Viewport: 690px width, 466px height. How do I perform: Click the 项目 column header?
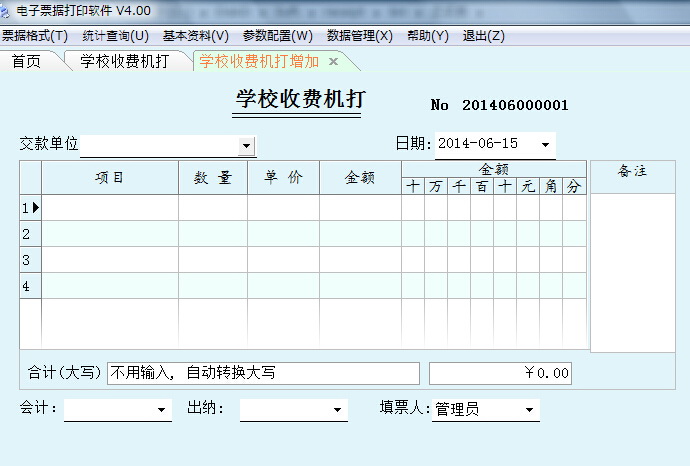110,178
